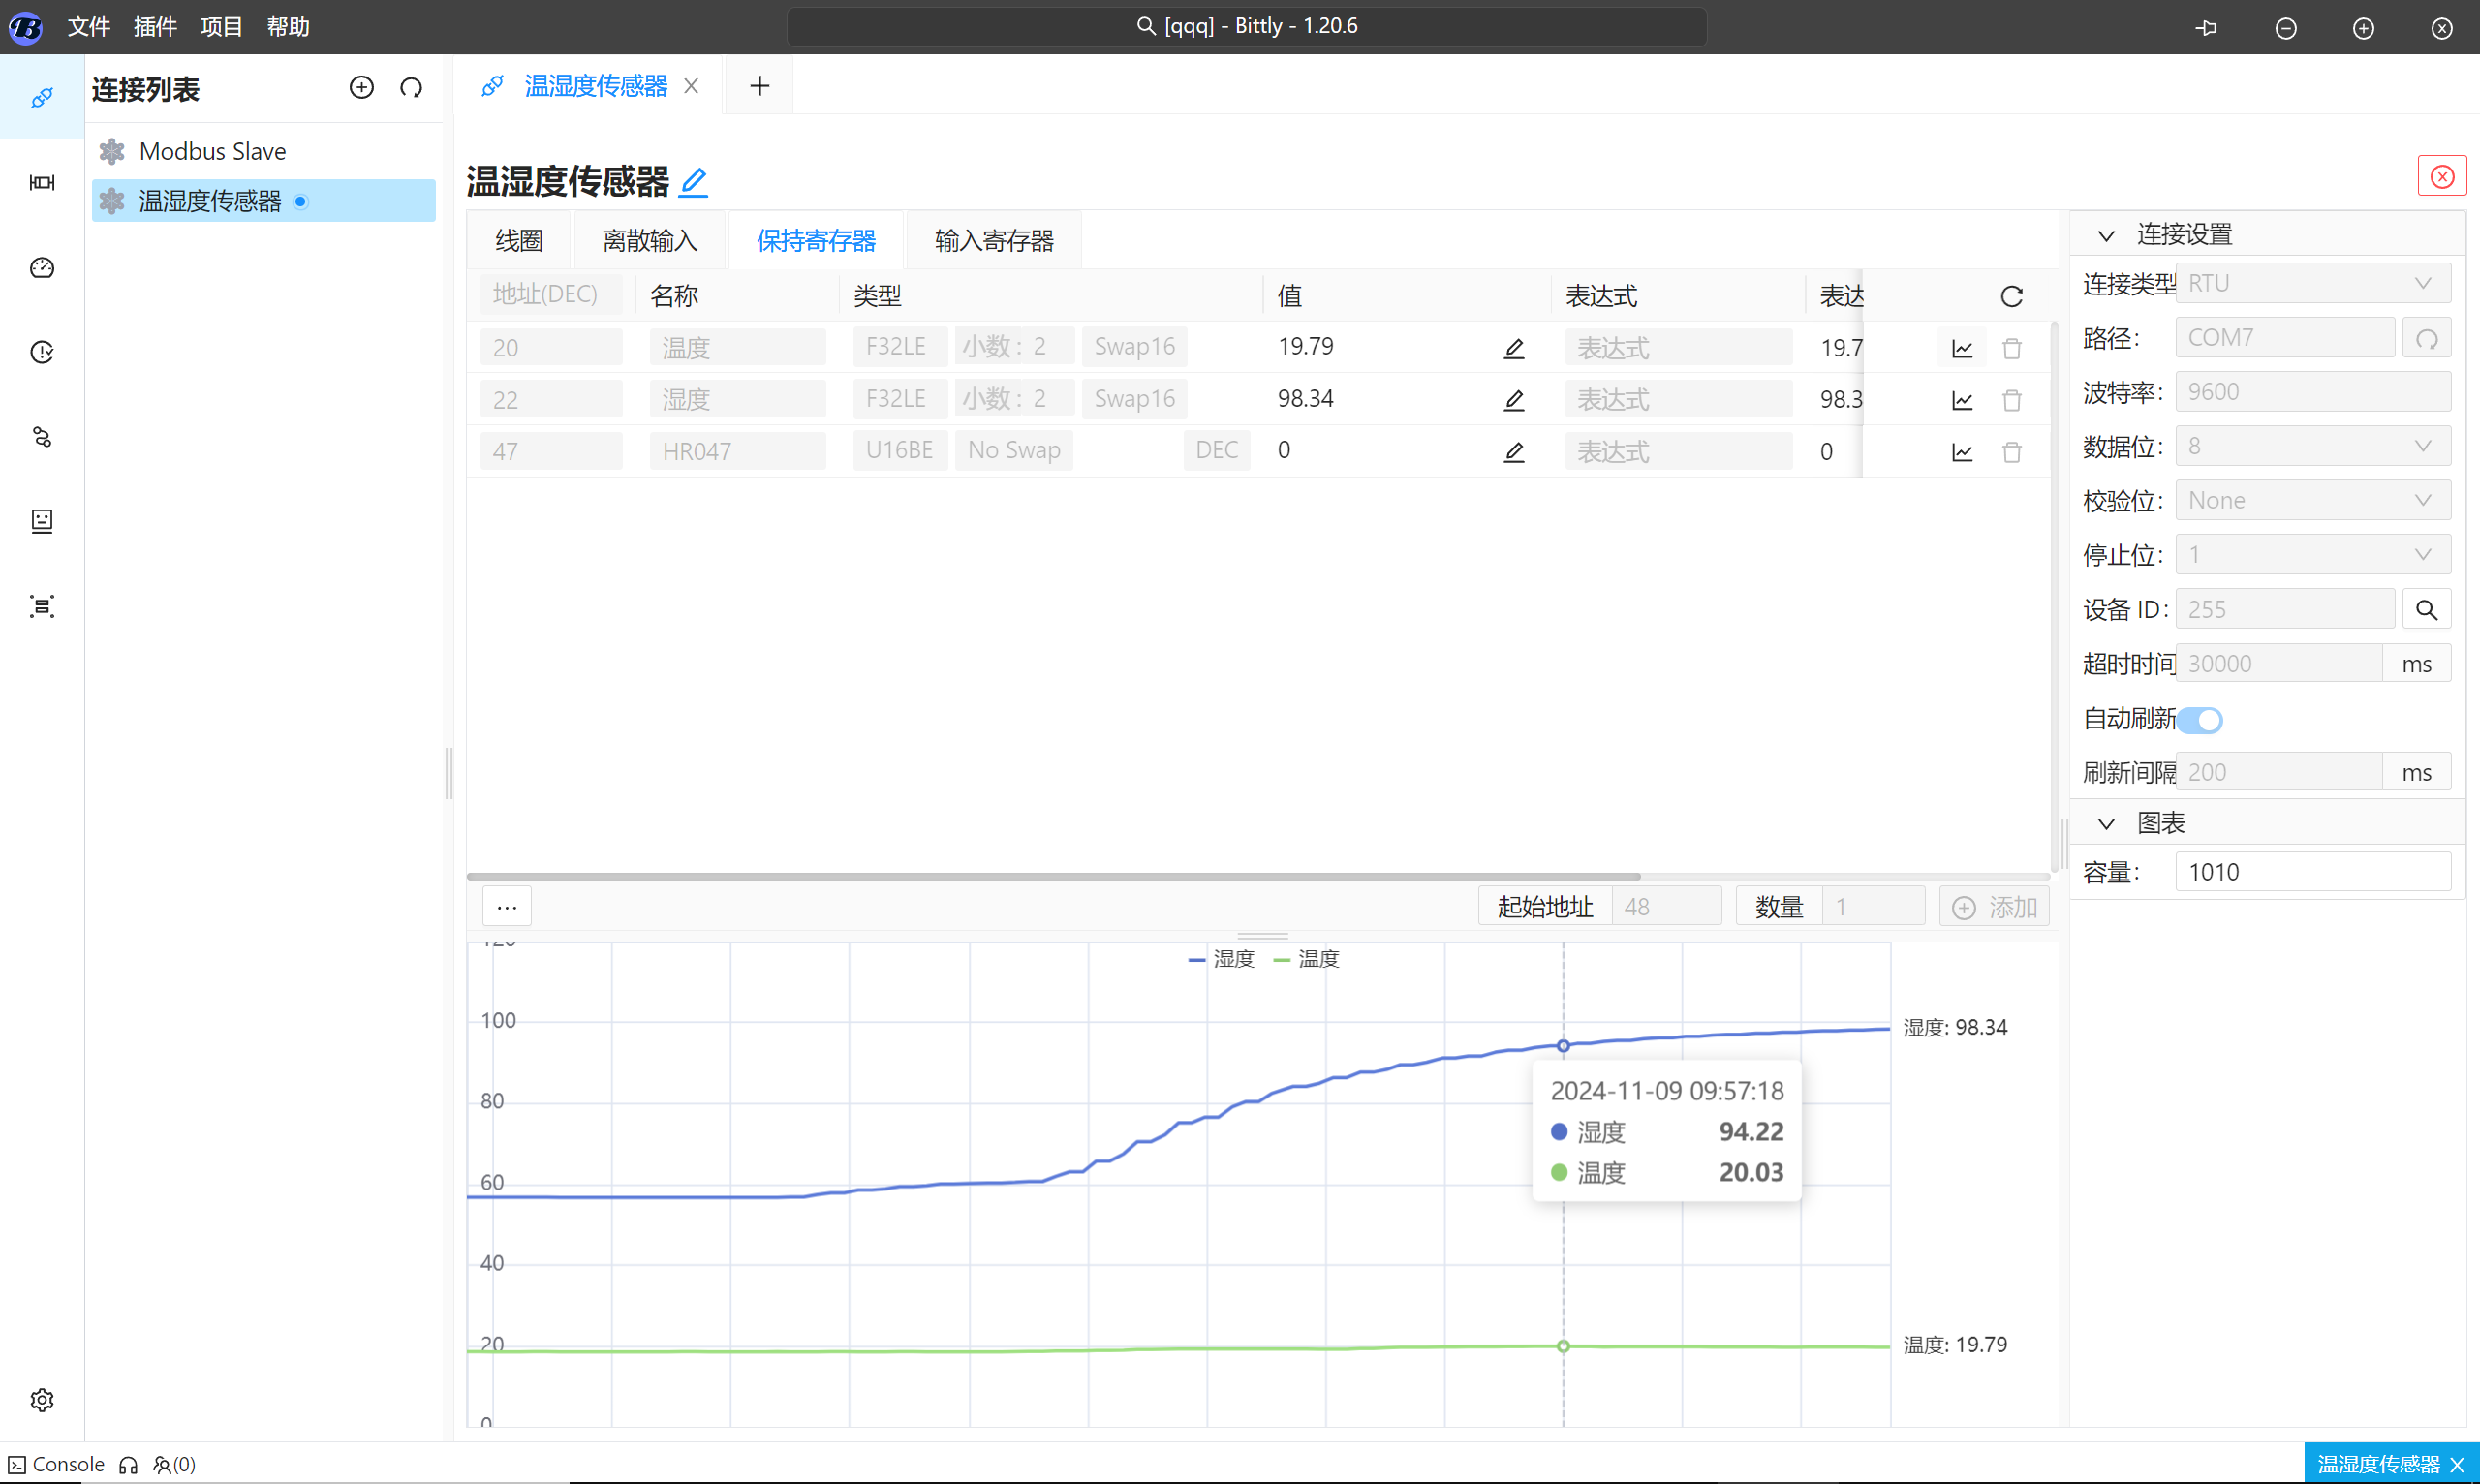This screenshot has width=2480, height=1484.
Task: Toggle chart plotting for 温度 row
Action: (1962, 349)
